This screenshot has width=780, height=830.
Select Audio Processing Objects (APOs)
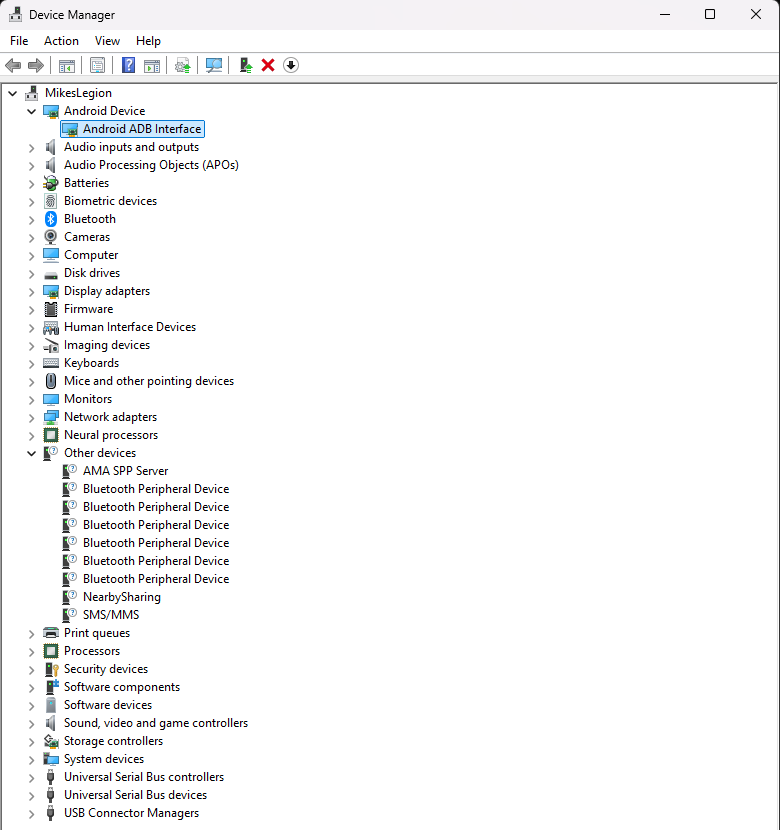(151, 165)
